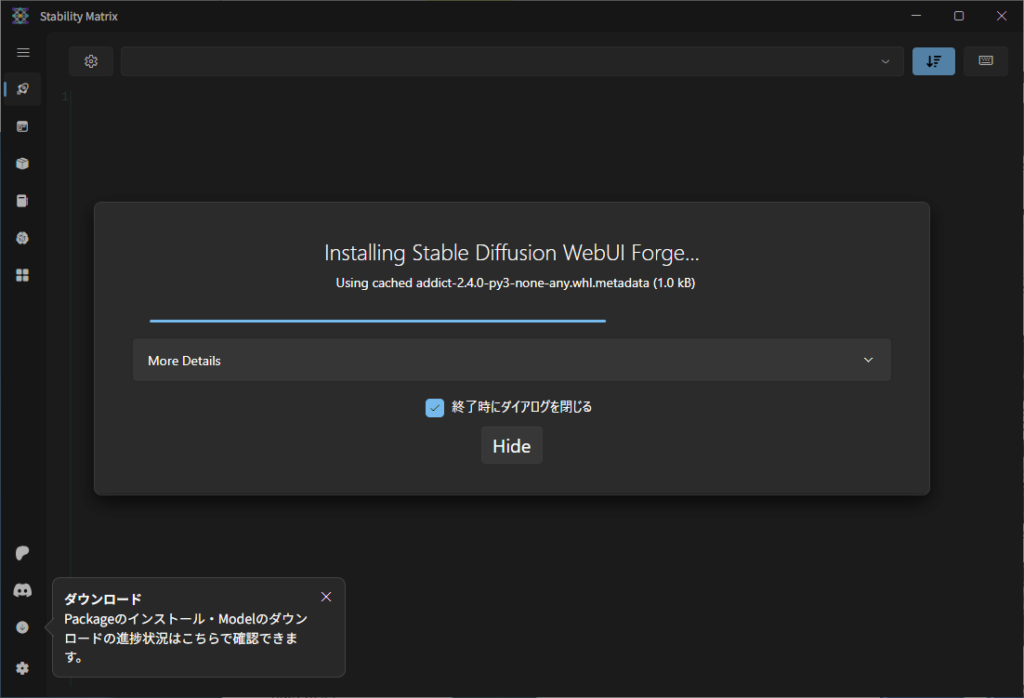Click the Hide button
Image resolution: width=1024 pixels, height=698 pixels.
click(512, 446)
